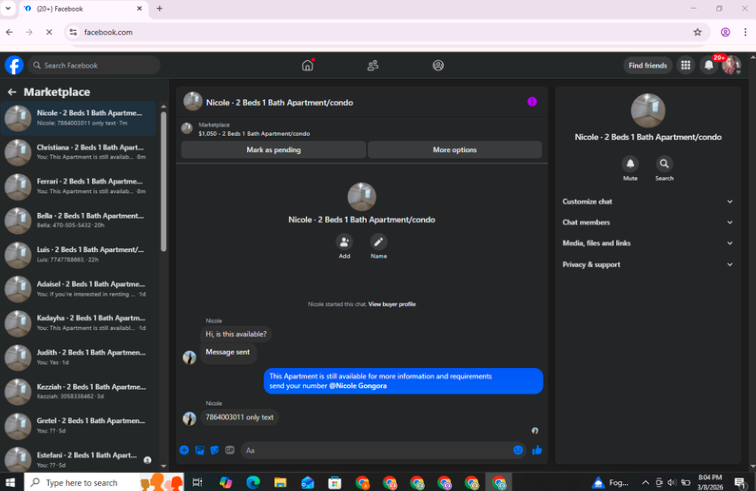Open the $1,050 Marketplace listing link
The height and width of the screenshot is (491, 756).
254,134
